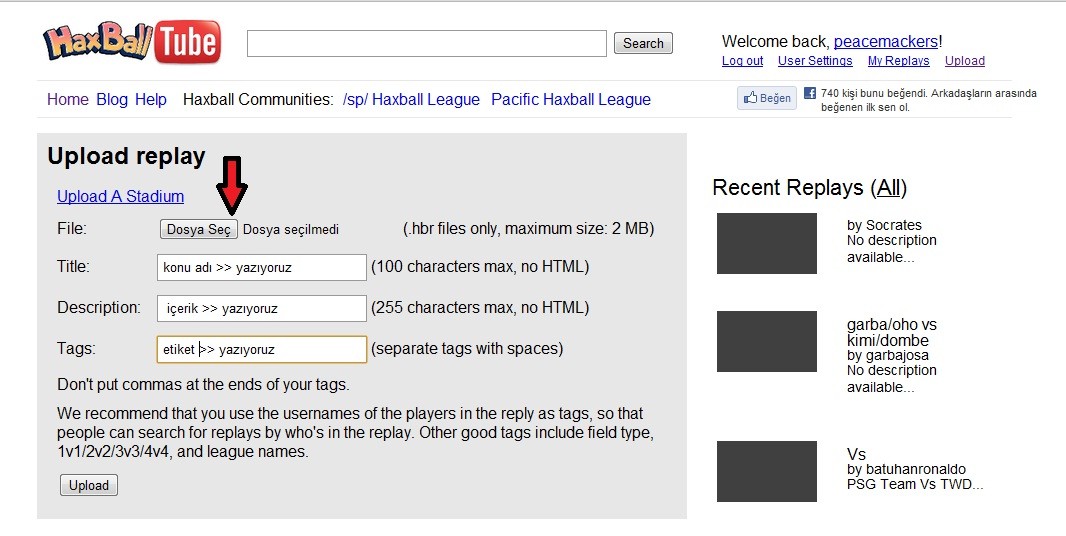Open the Vs replay thumbnail by batuhanronaldo
The image size is (1066, 536).
click(x=766, y=471)
